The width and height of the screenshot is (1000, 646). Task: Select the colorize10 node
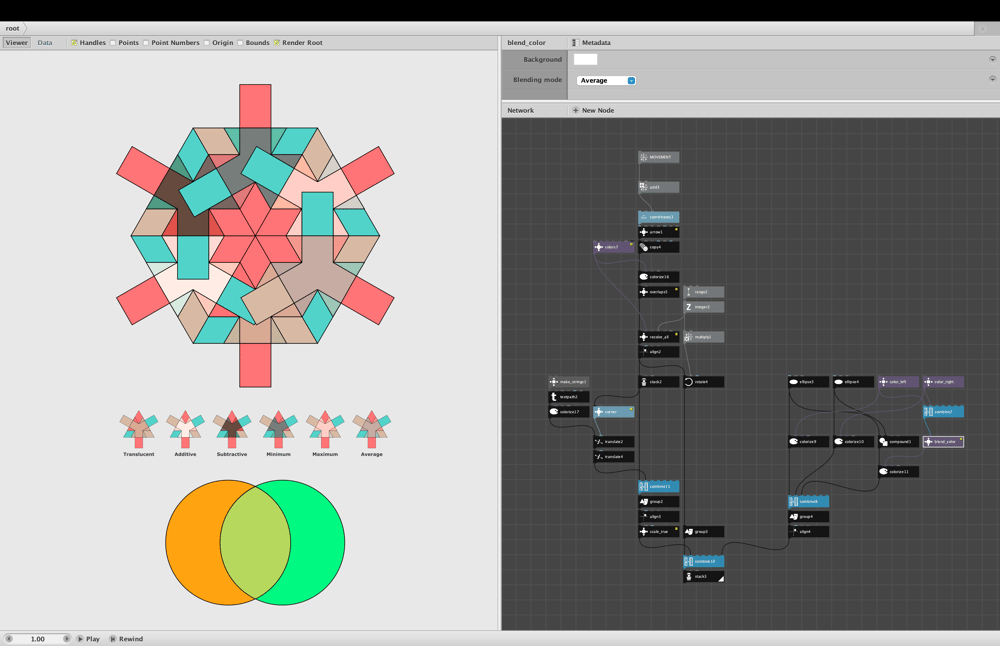click(x=853, y=441)
